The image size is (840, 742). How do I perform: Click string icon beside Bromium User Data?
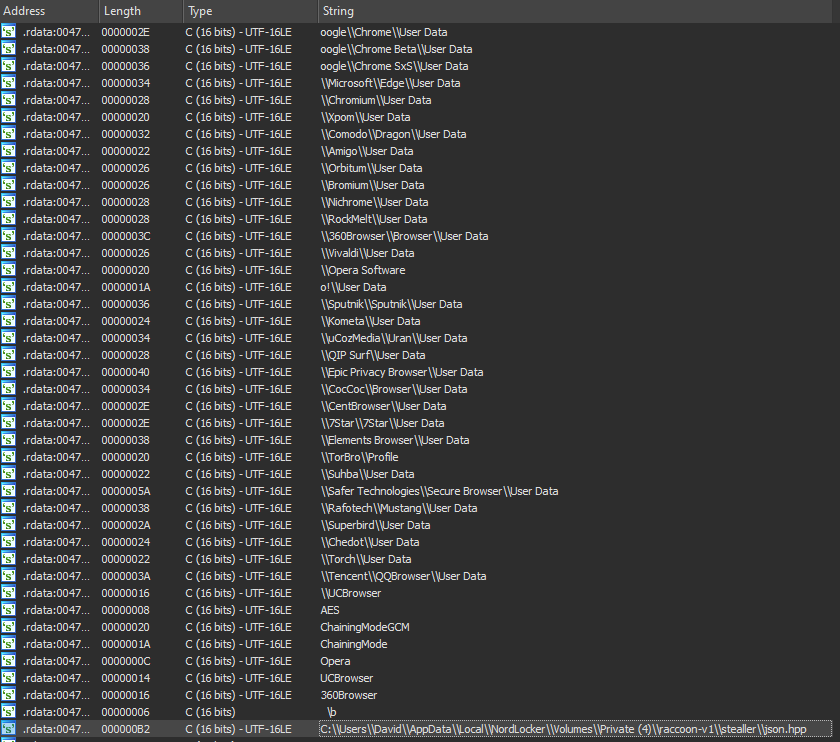(8, 185)
